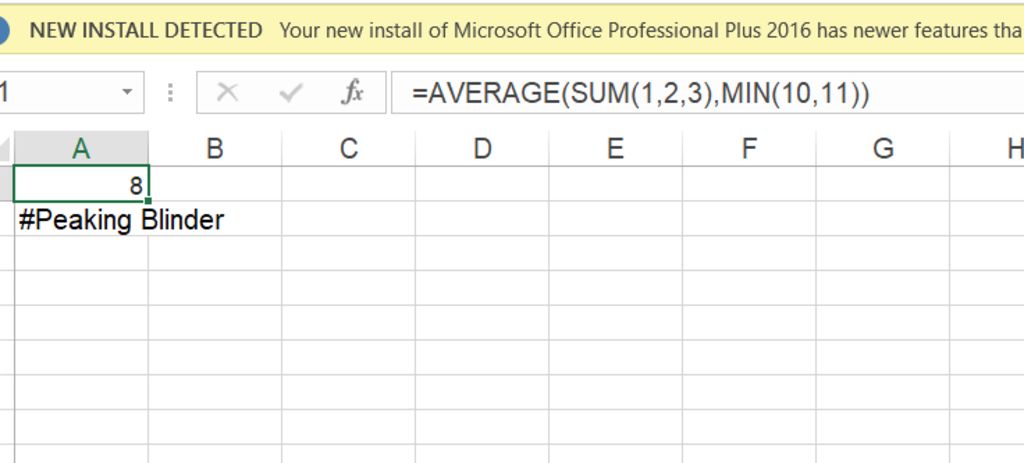Click the Cancel X icon in formula bar
Screen dimensions: 1024x463
point(228,93)
